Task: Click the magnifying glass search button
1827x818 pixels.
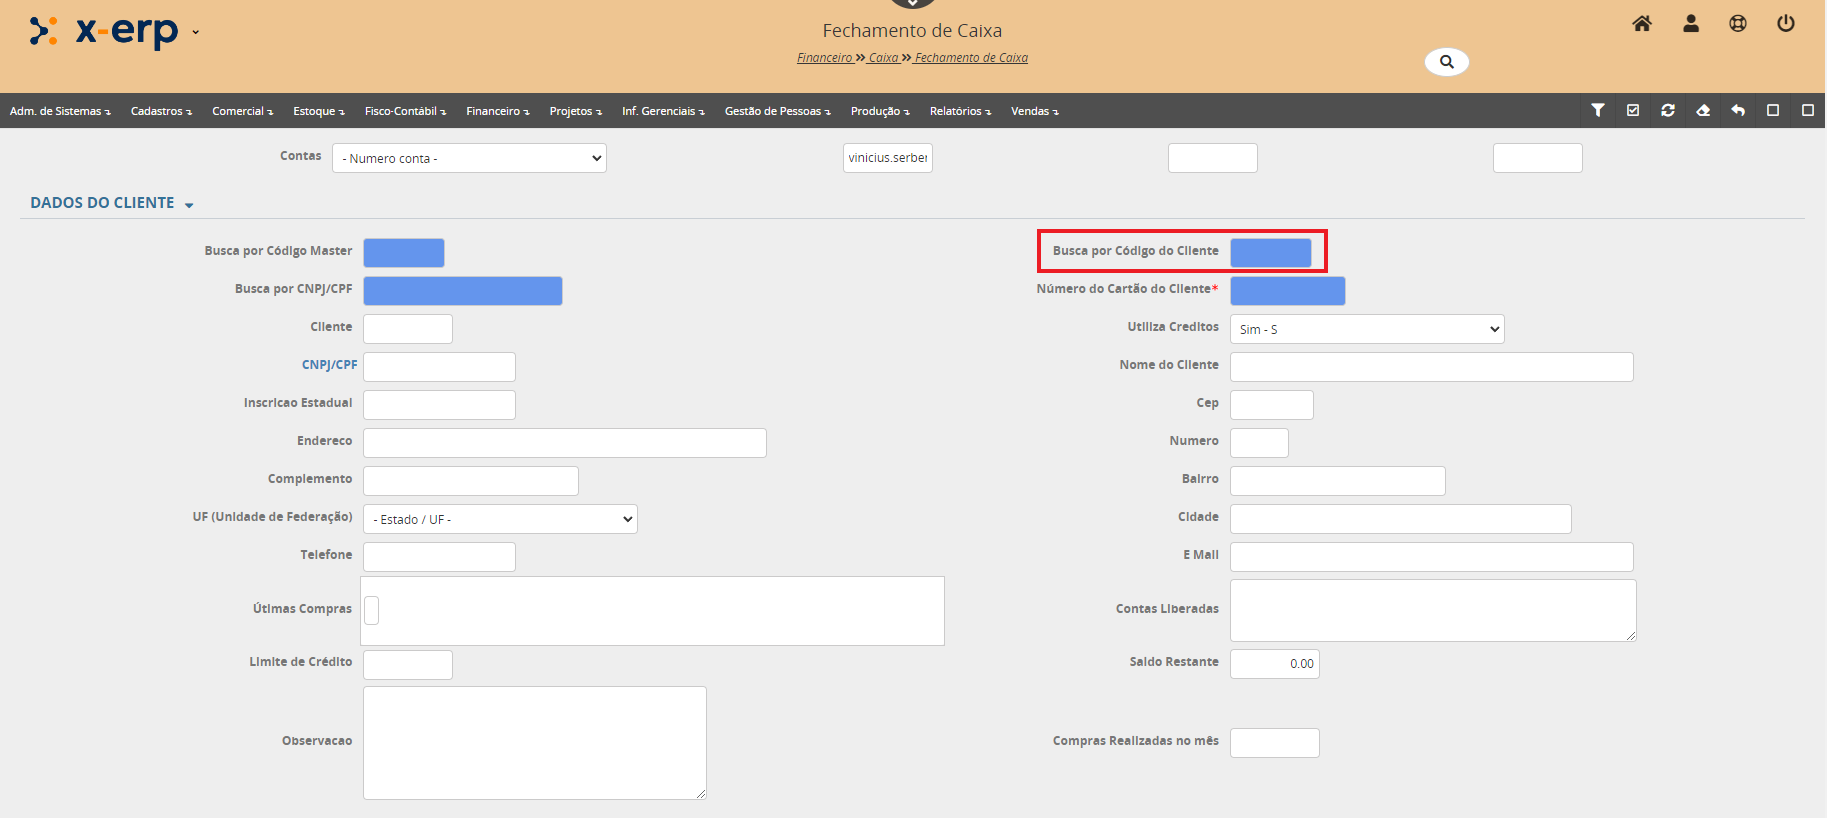Action: (1446, 62)
